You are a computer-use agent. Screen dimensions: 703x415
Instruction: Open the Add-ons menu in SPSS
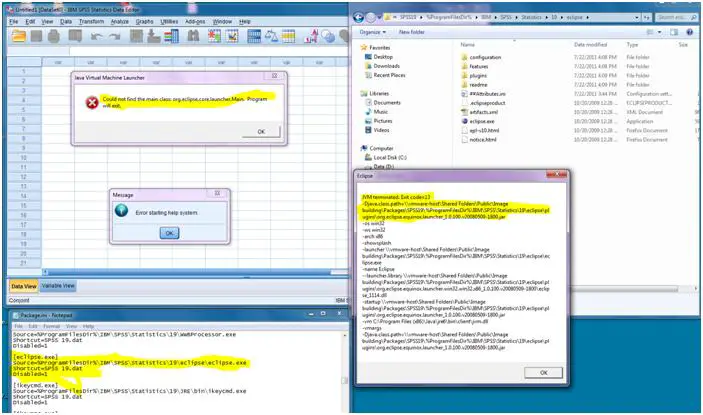tap(195, 22)
